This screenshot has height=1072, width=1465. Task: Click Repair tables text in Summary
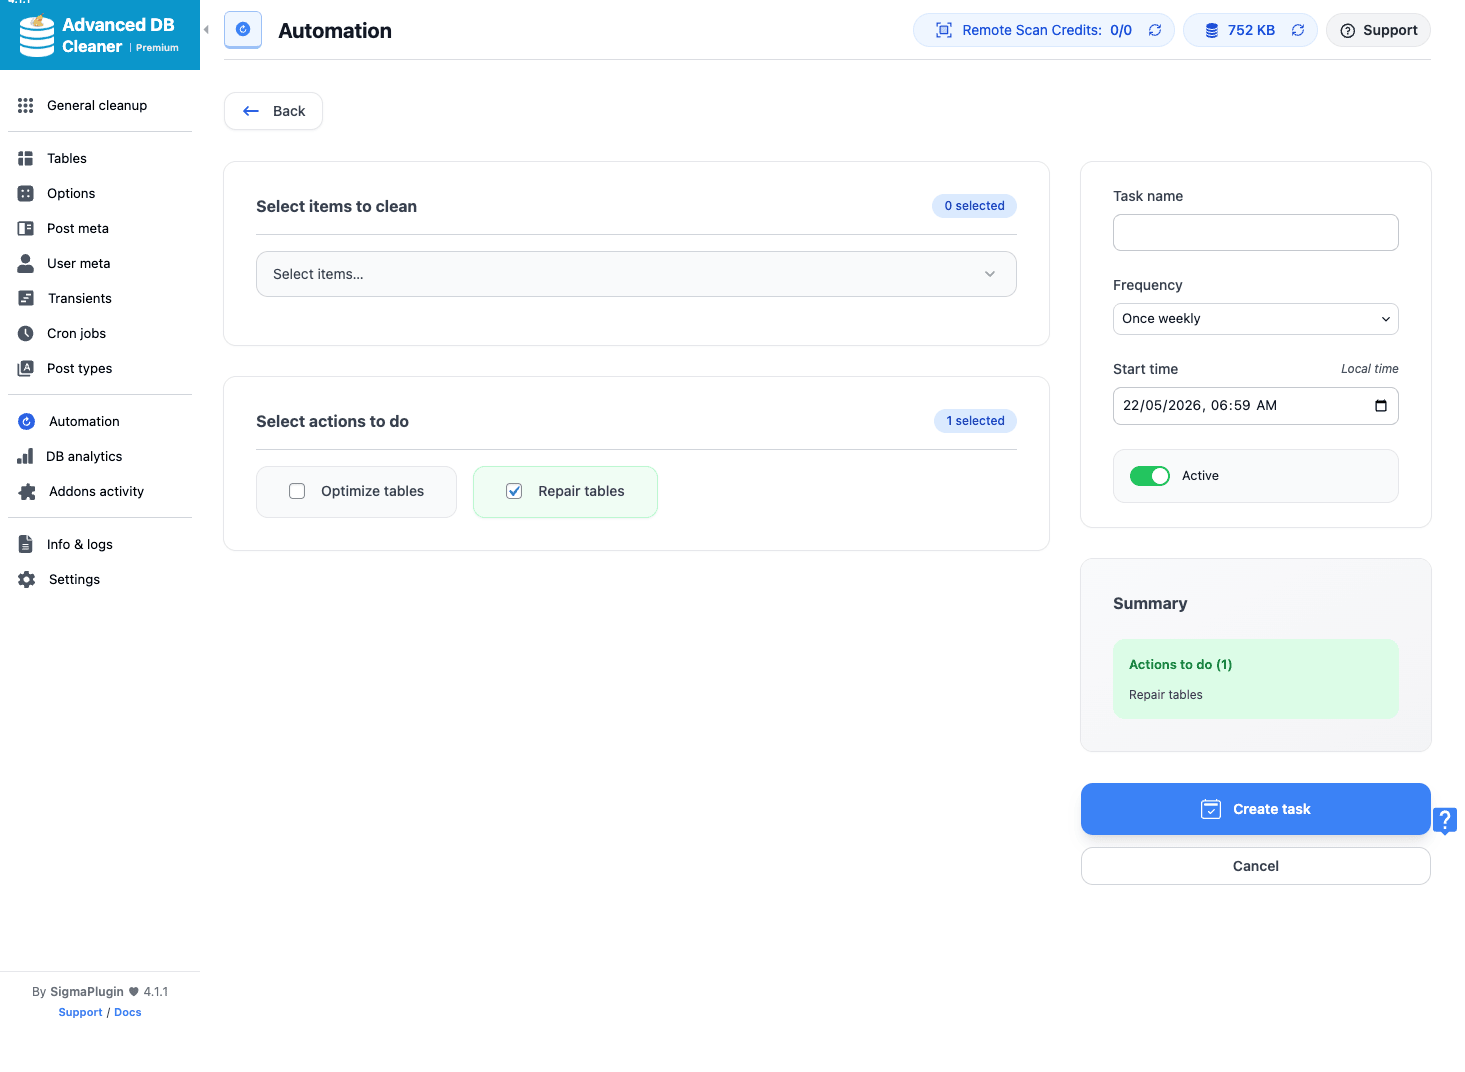pyautogui.click(x=1165, y=695)
